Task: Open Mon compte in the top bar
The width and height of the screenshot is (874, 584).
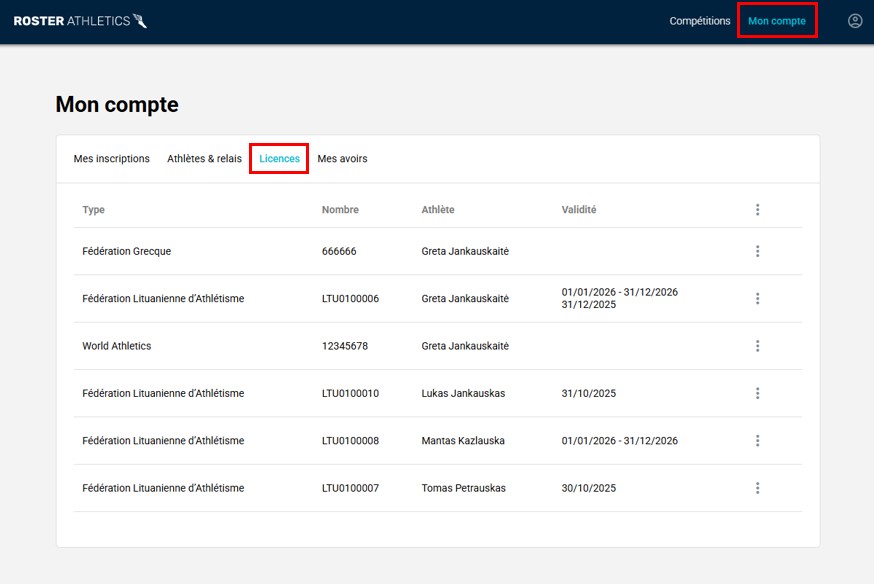Action: coord(776,21)
